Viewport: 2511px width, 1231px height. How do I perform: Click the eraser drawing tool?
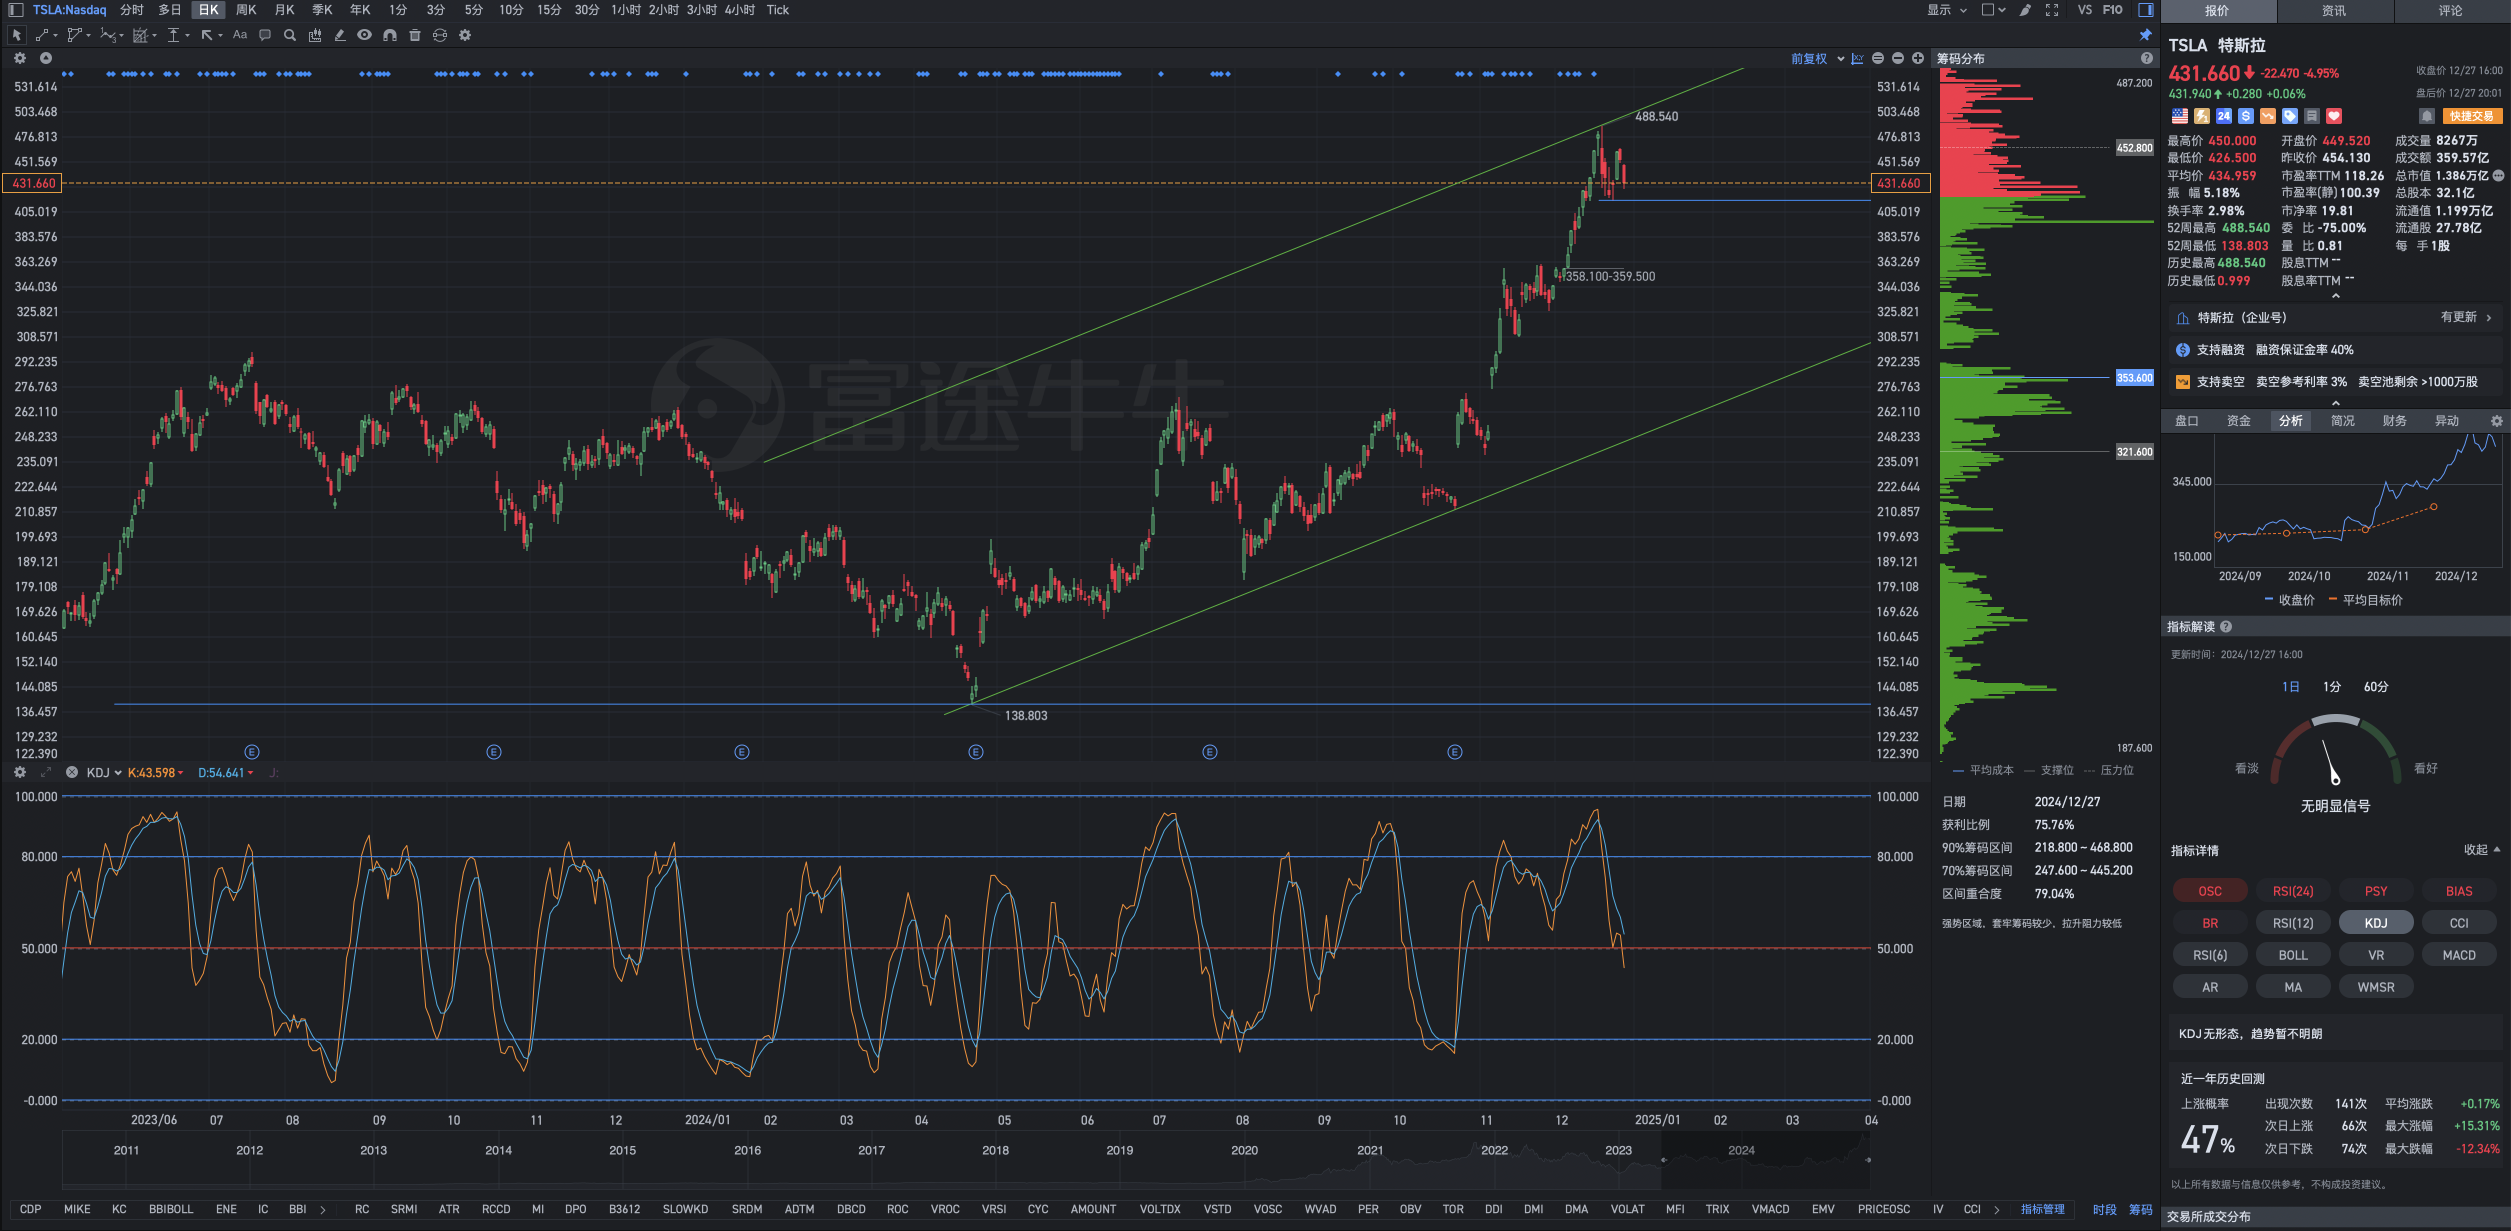point(340,35)
